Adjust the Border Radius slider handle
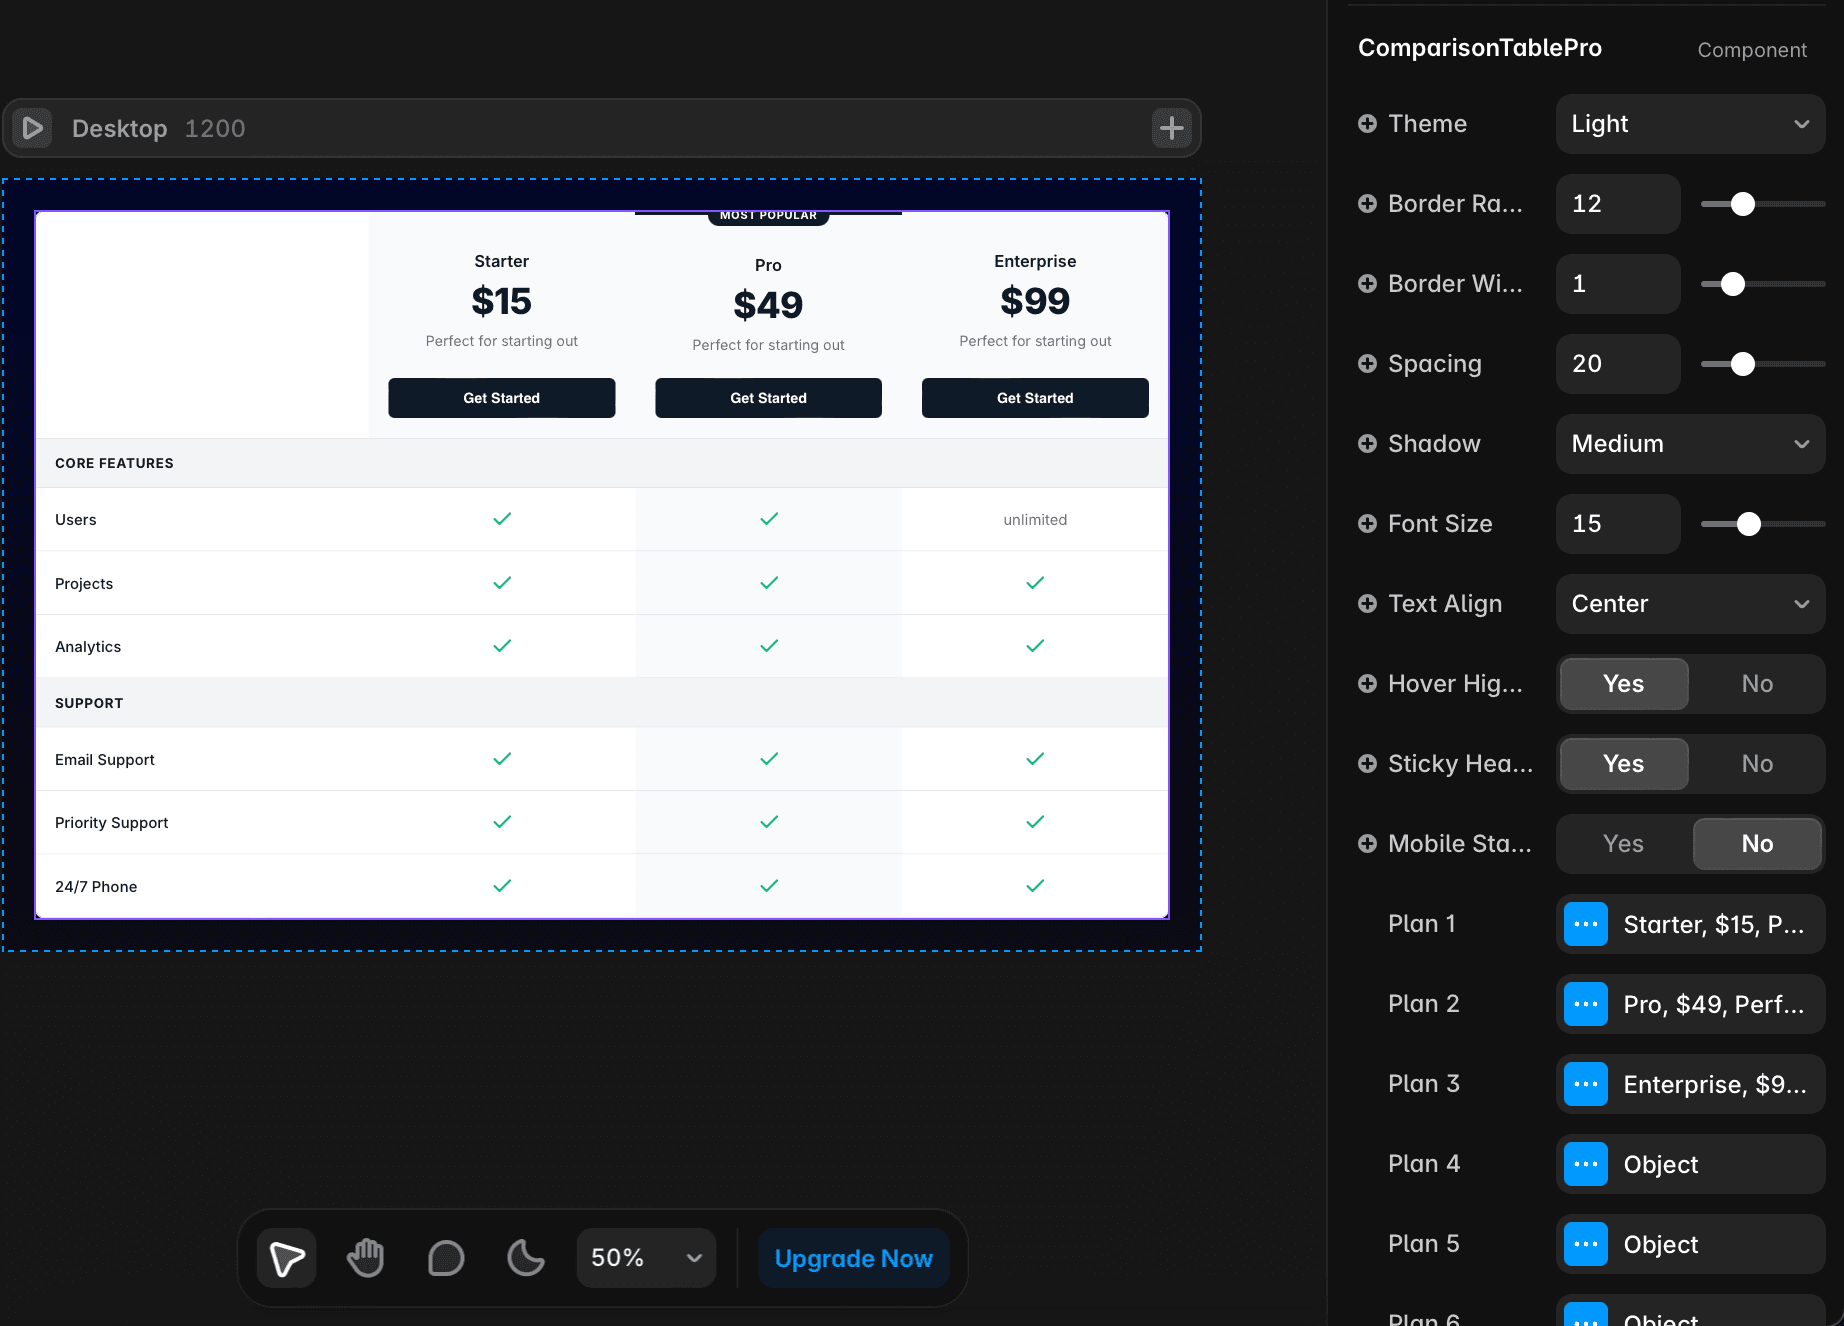 (x=1743, y=204)
